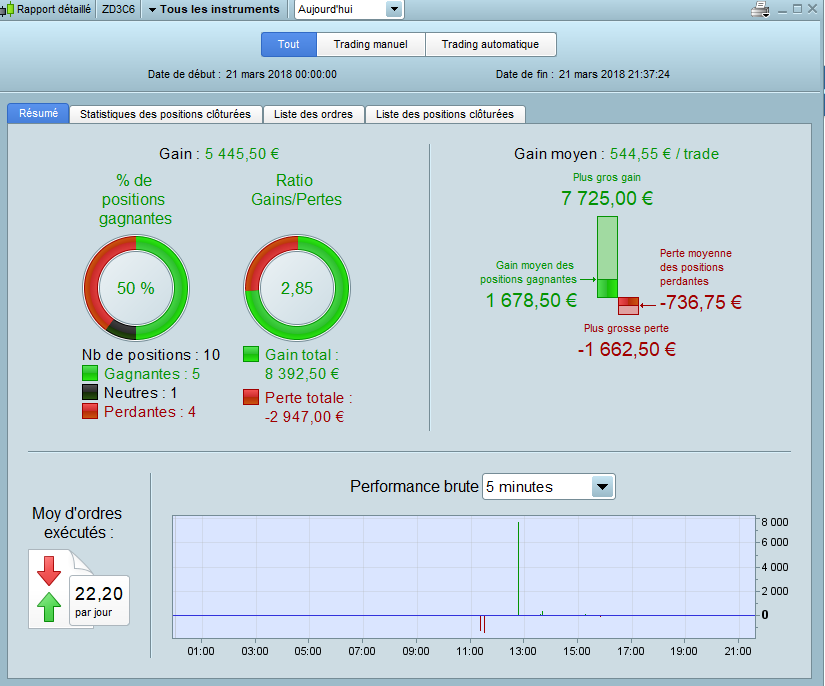Click the green Gain total legend square

251,354
